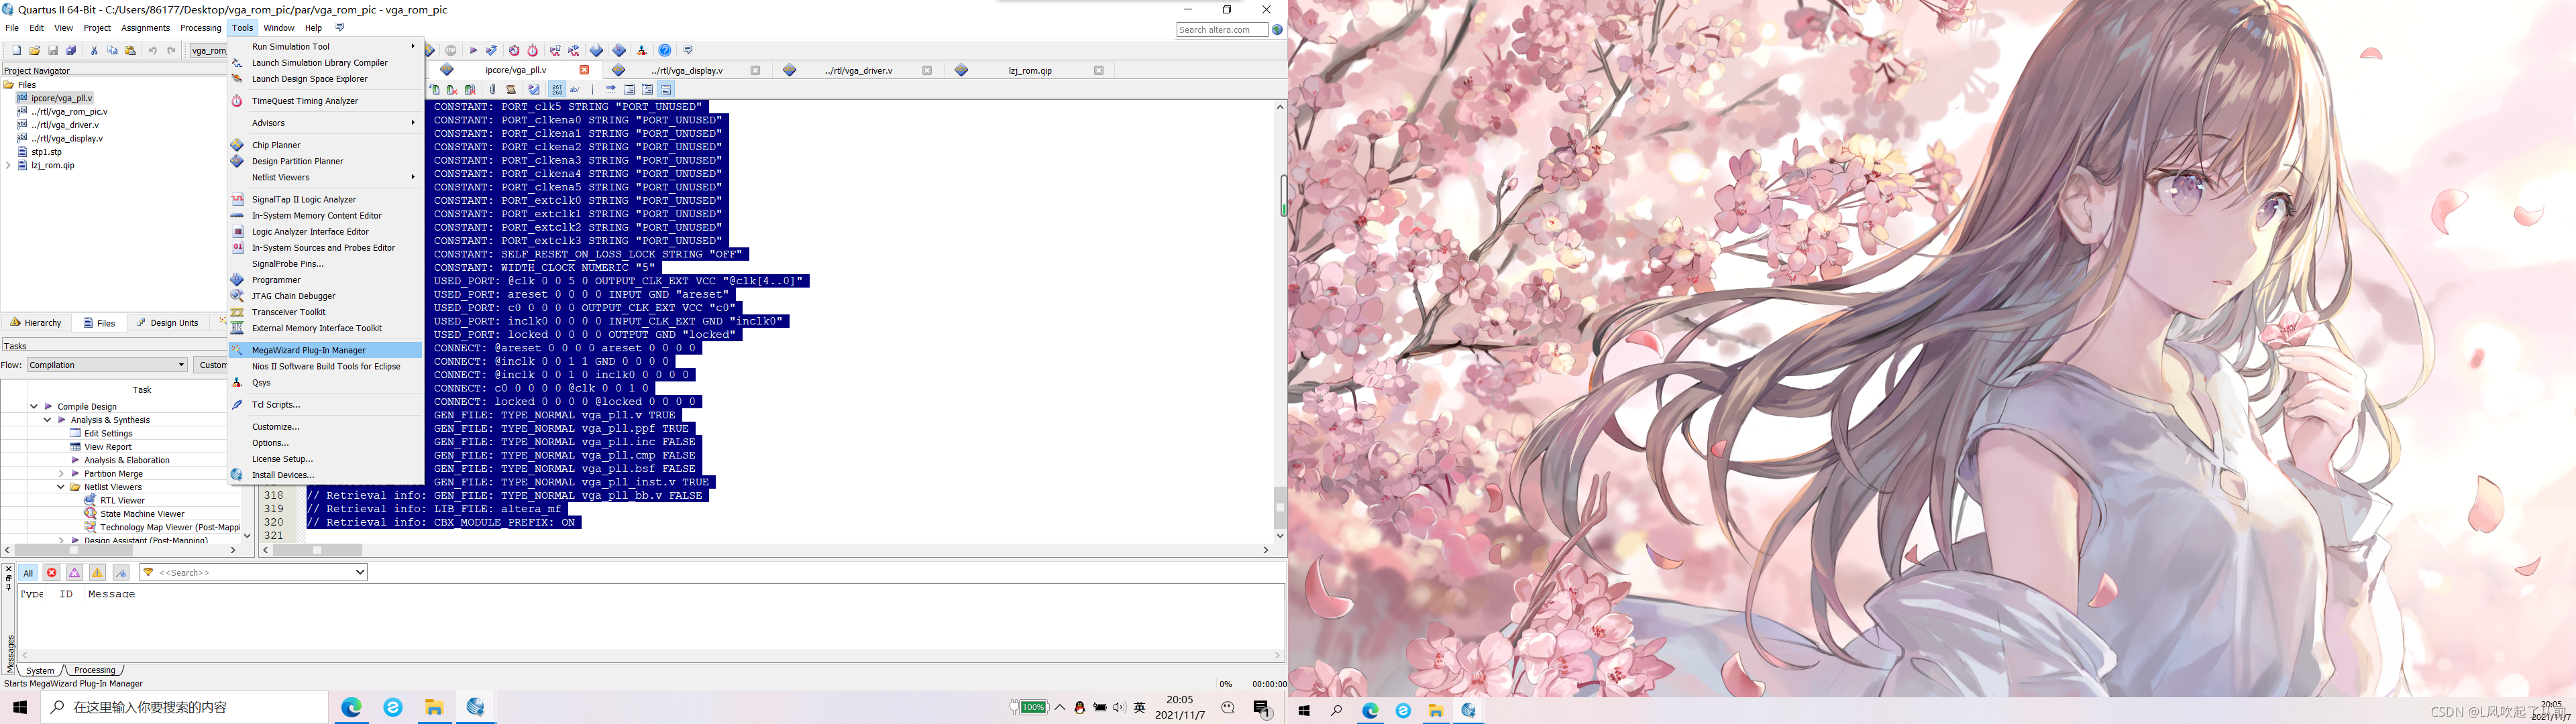Collapse the Analysis & Synthesis task node
2576x724 pixels.
(x=47, y=420)
